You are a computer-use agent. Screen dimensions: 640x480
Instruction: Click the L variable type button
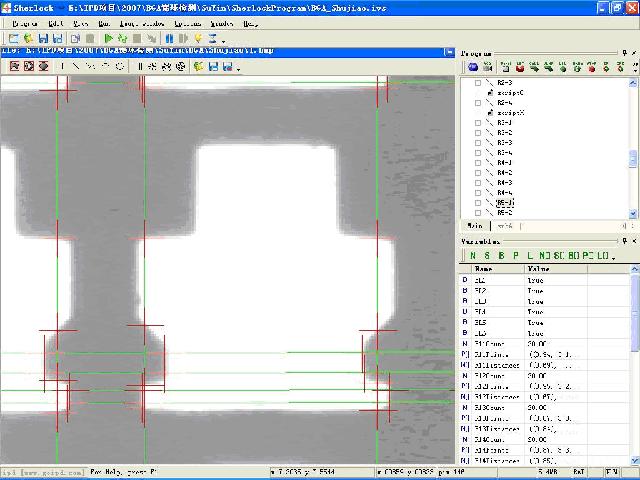pyautogui.click(x=530, y=256)
